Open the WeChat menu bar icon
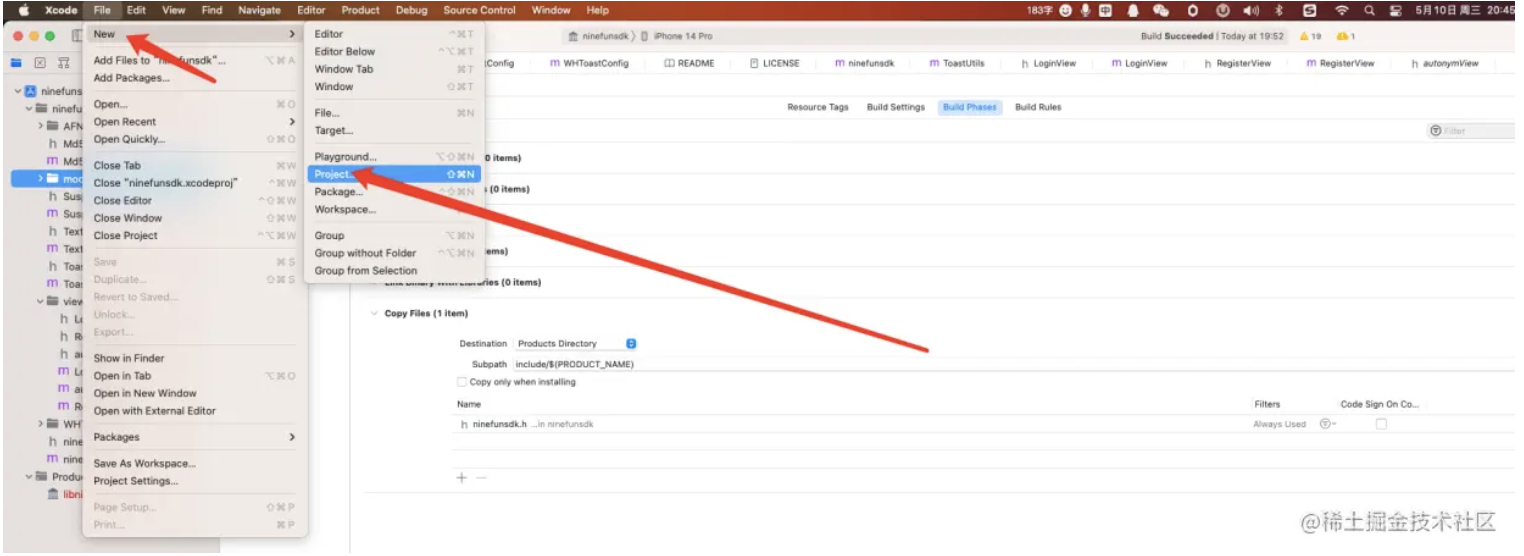 coord(1161,10)
